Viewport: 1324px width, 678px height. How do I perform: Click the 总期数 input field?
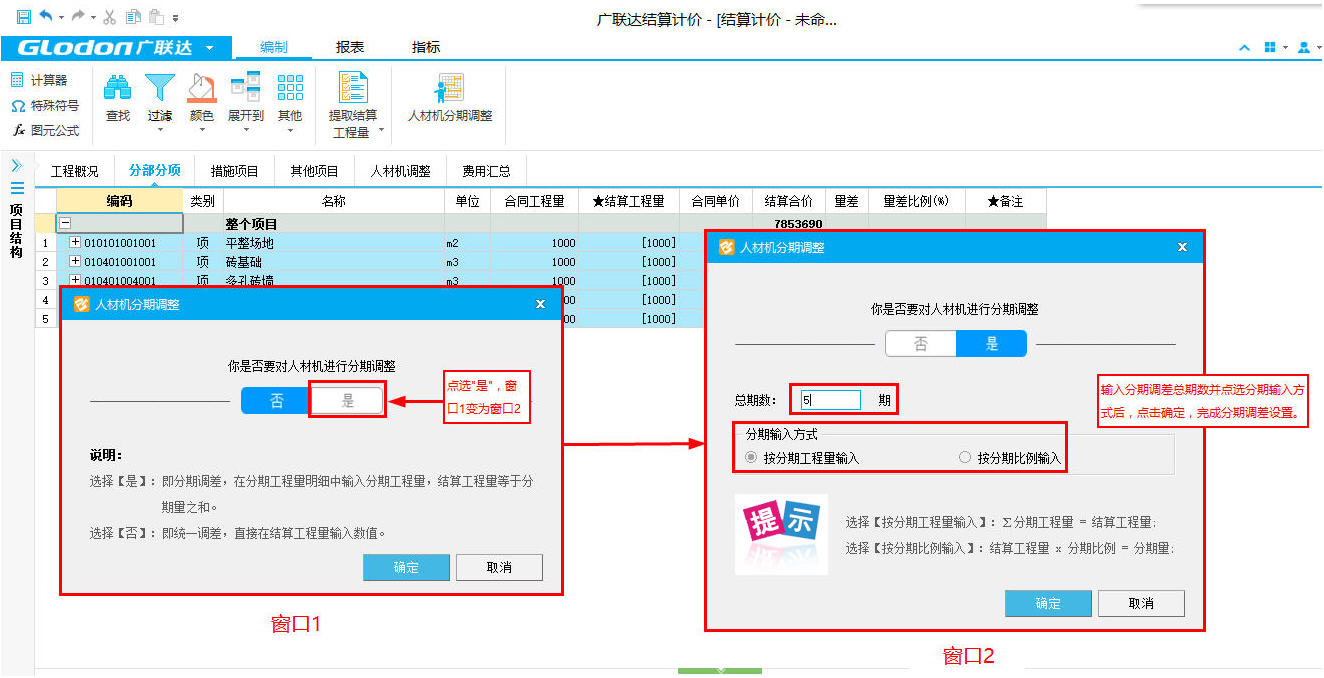[x=830, y=400]
